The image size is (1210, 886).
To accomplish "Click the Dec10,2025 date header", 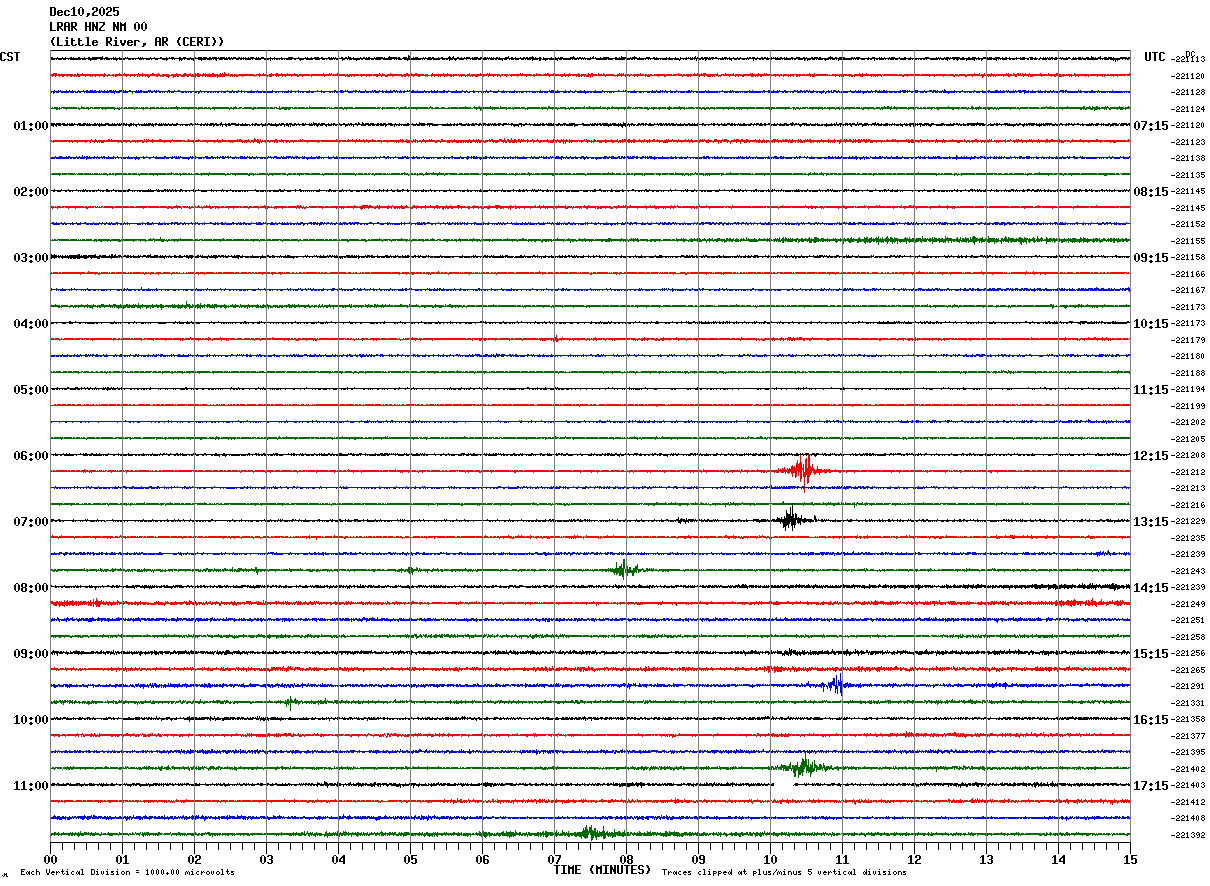I will pyautogui.click(x=84, y=12).
